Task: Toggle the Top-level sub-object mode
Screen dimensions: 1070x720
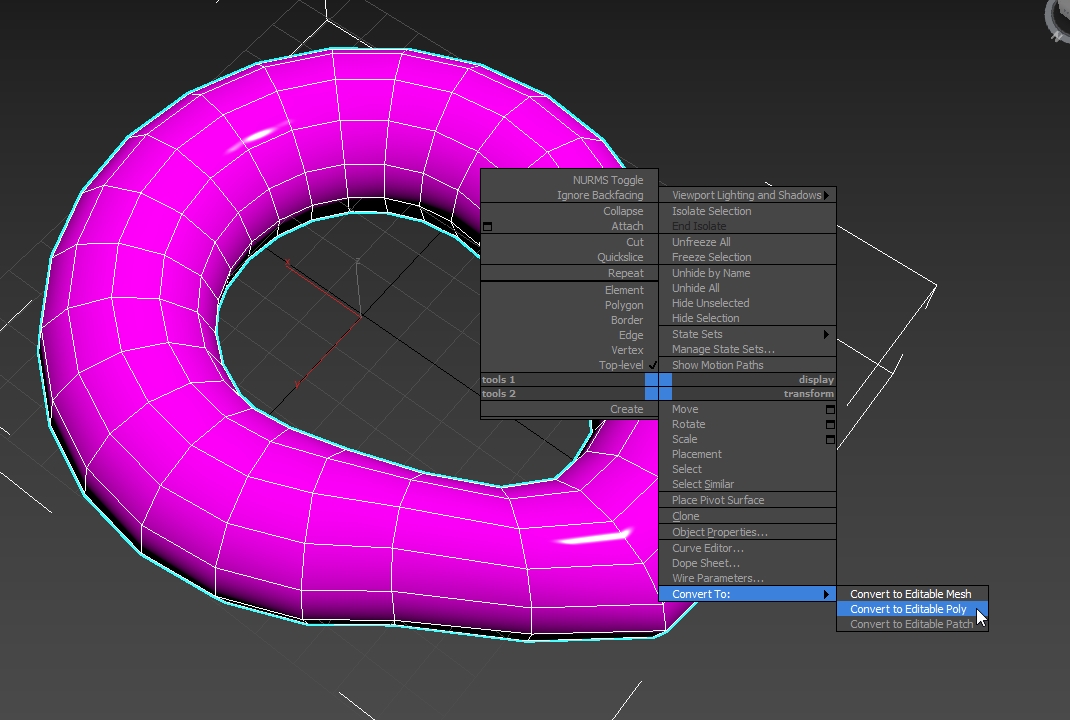Action: point(621,365)
